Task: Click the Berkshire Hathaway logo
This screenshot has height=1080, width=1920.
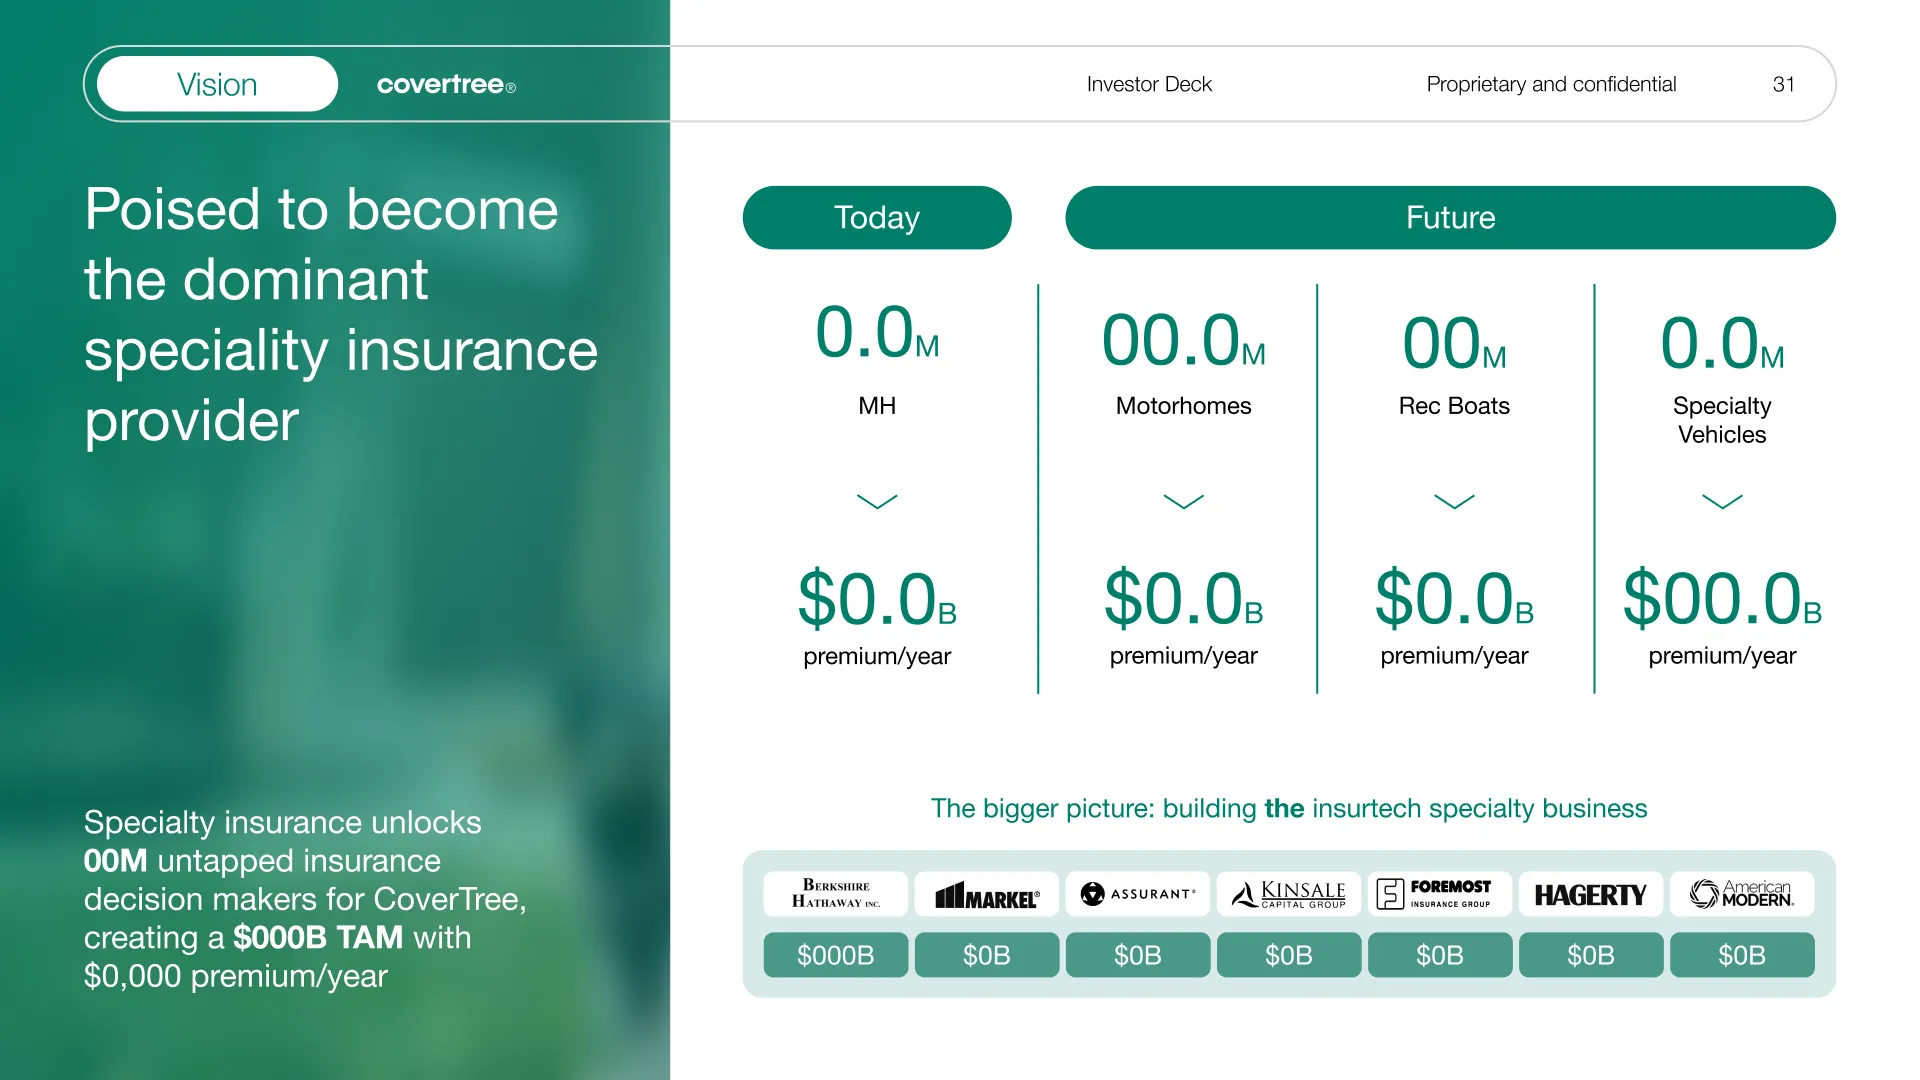Action: pyautogui.click(x=836, y=894)
